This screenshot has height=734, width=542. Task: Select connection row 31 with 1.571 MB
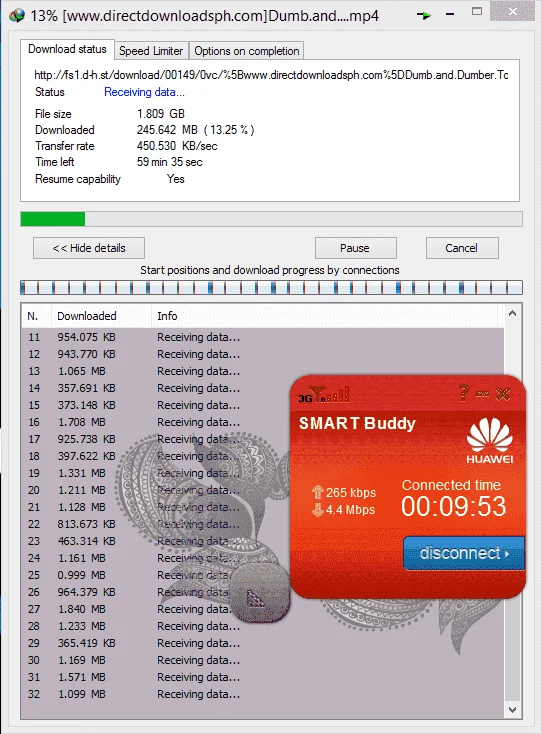(263, 677)
